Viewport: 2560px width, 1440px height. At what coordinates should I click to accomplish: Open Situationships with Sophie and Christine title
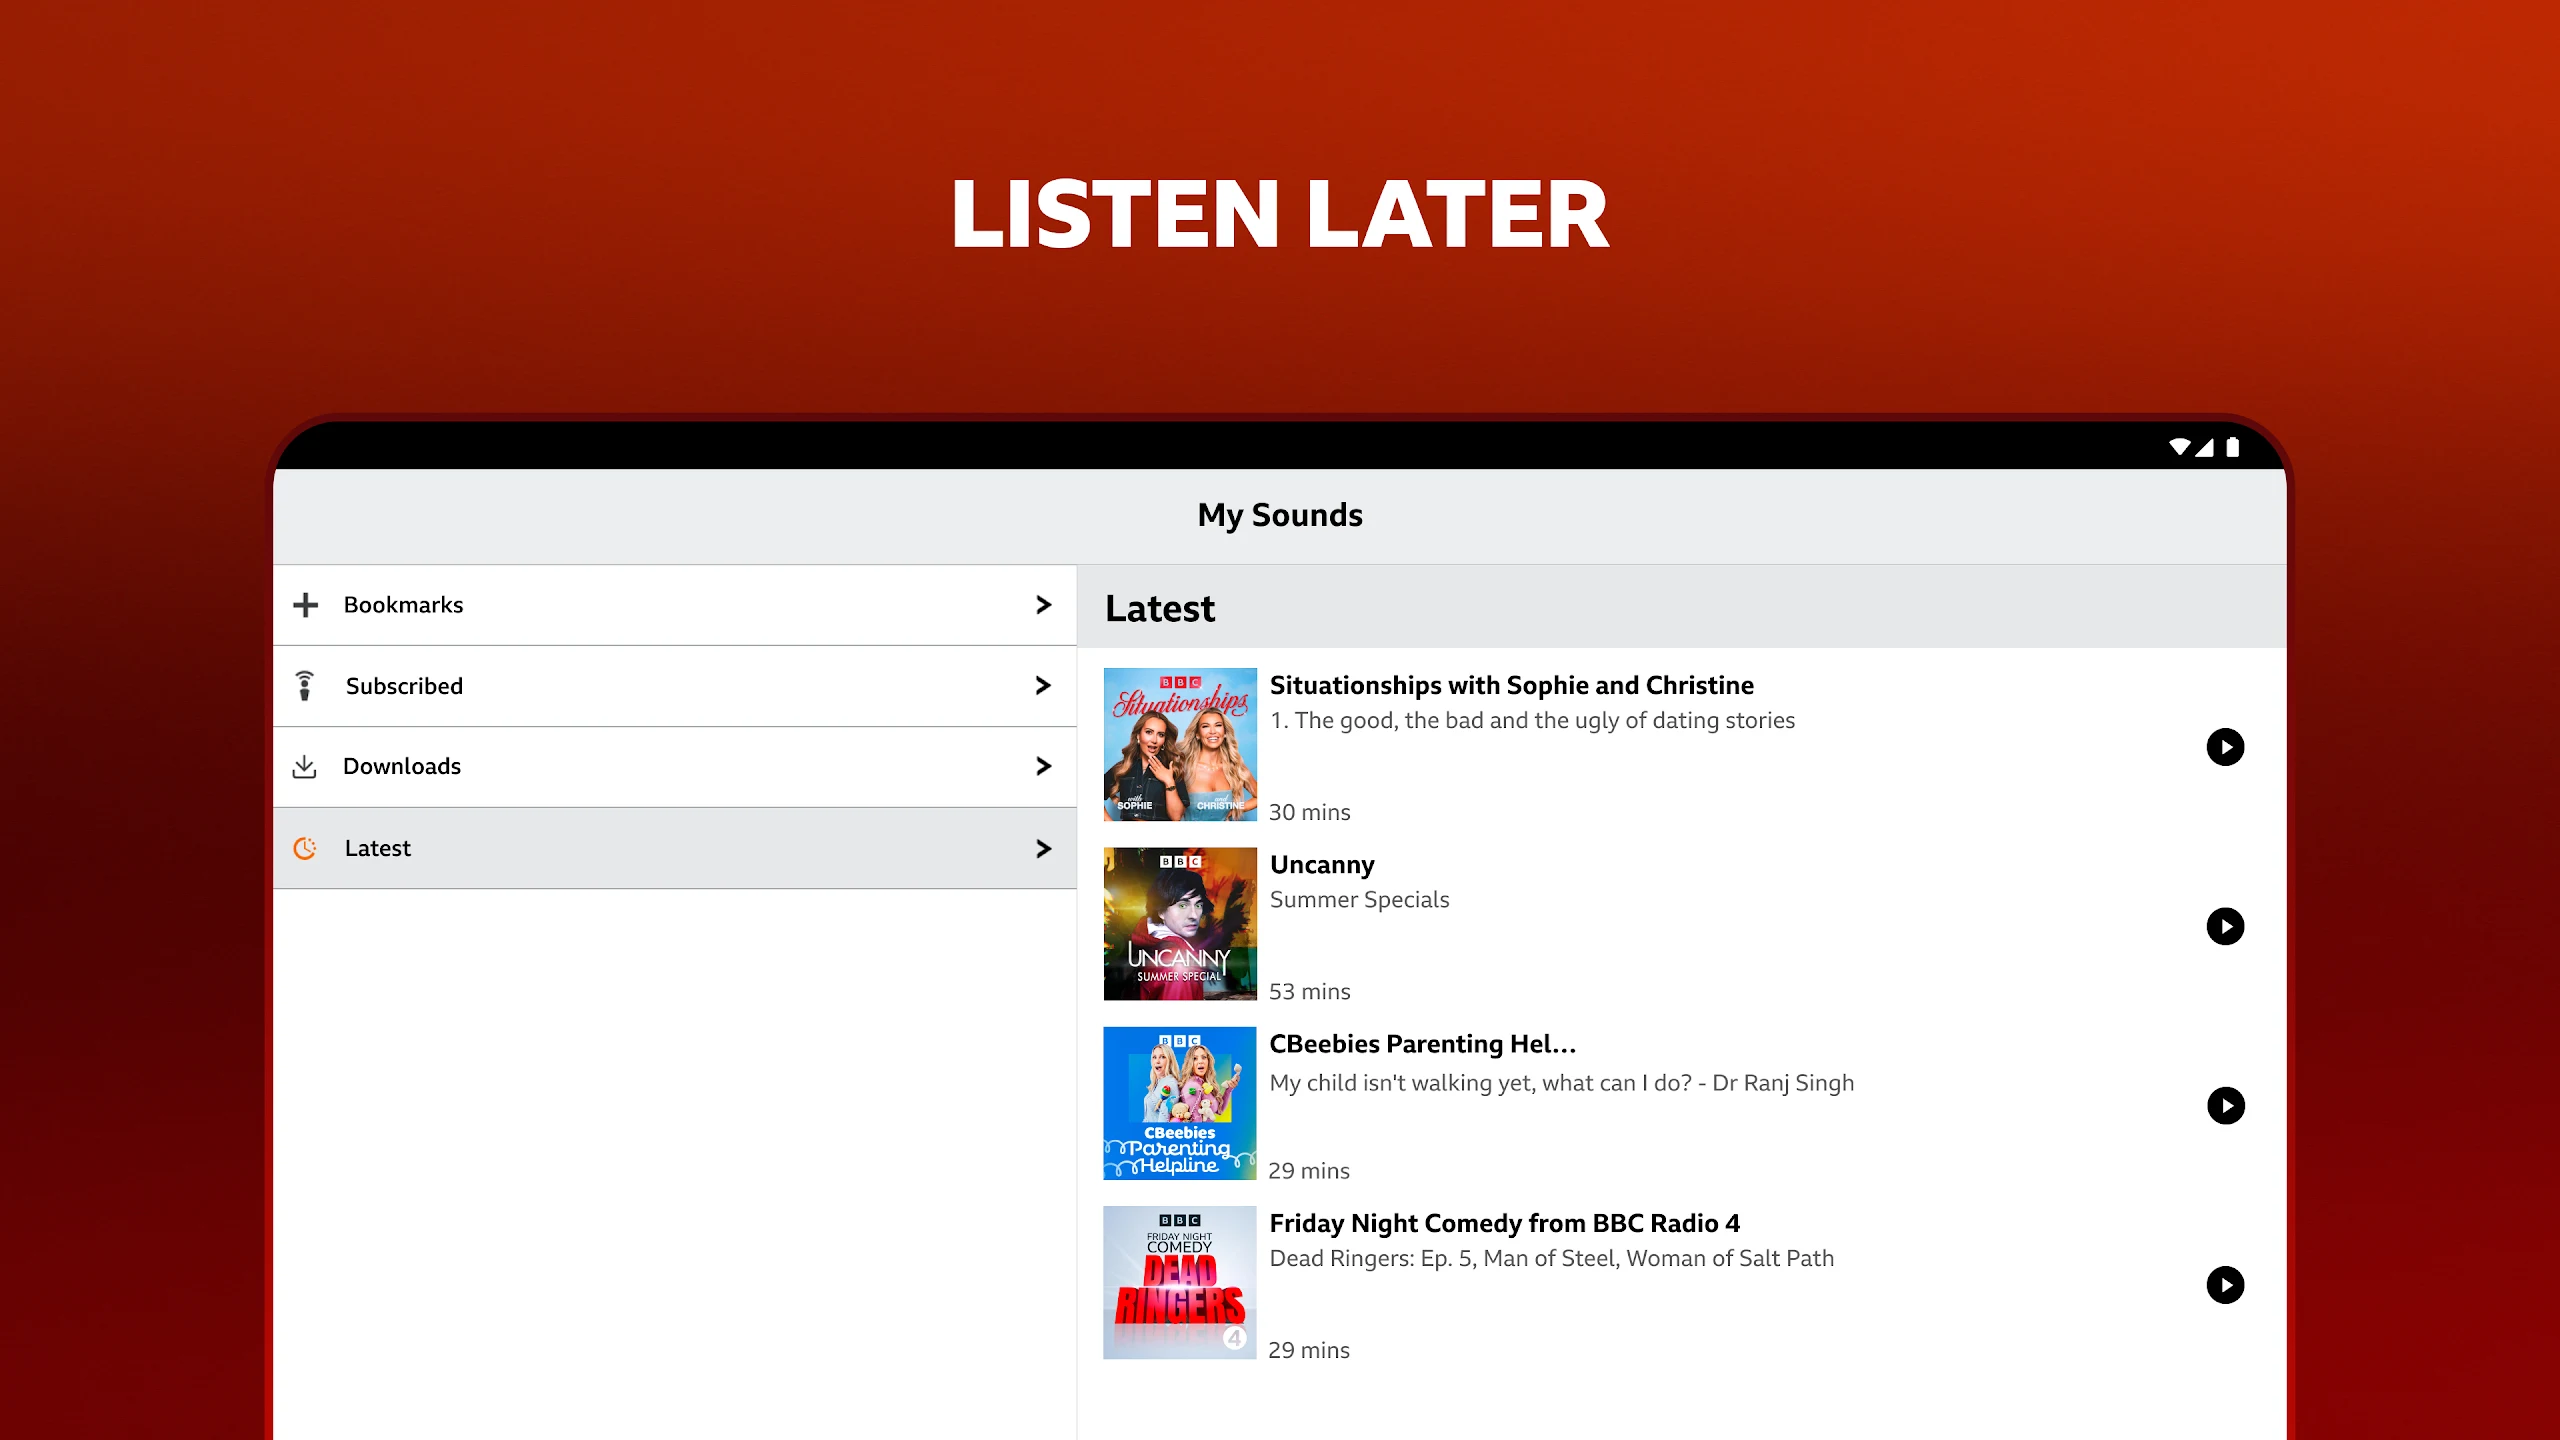point(1511,685)
